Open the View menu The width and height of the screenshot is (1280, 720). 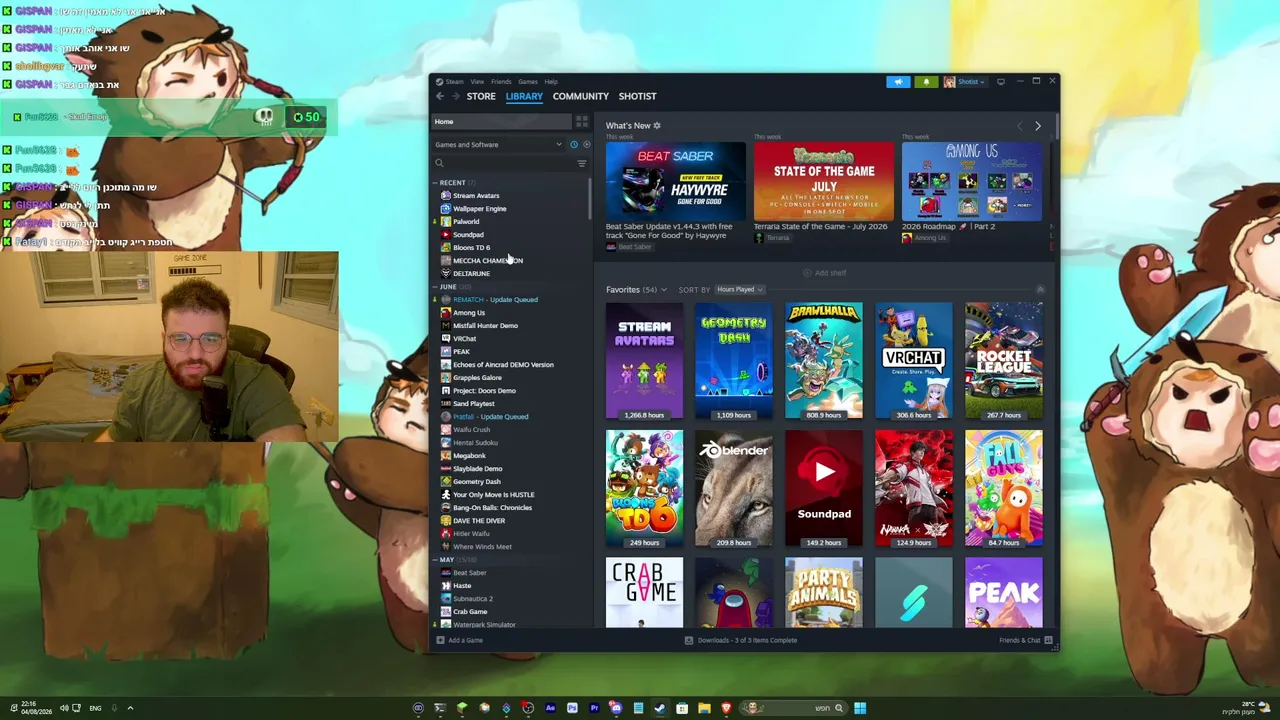pos(477,82)
